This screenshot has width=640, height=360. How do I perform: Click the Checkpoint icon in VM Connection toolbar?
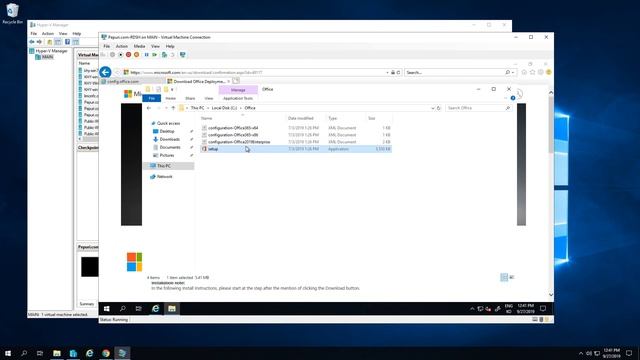164,55
